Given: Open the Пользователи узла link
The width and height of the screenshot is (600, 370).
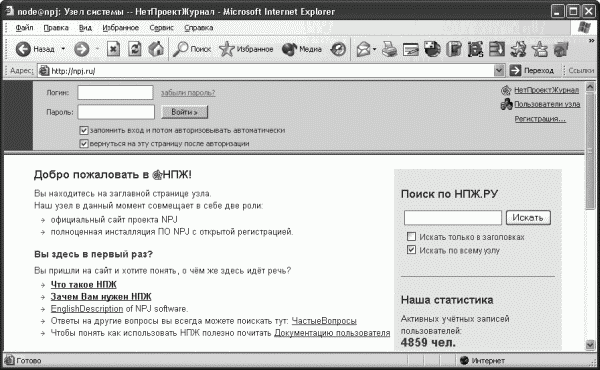Looking at the screenshot, I should coord(547,104).
